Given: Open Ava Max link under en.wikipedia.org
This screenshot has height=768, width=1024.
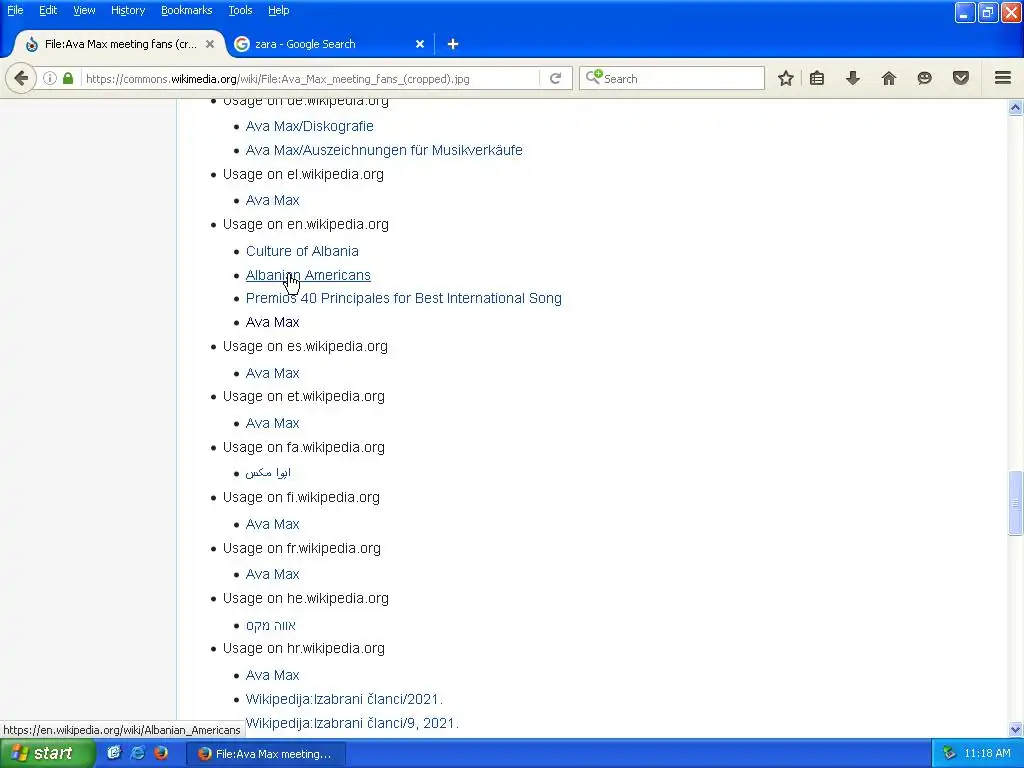Looking at the screenshot, I should [272, 323].
